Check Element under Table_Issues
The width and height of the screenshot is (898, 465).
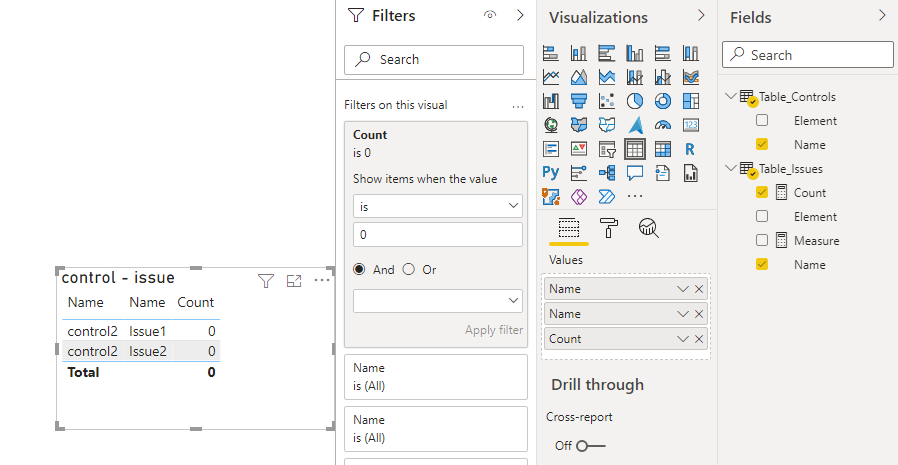(762, 216)
